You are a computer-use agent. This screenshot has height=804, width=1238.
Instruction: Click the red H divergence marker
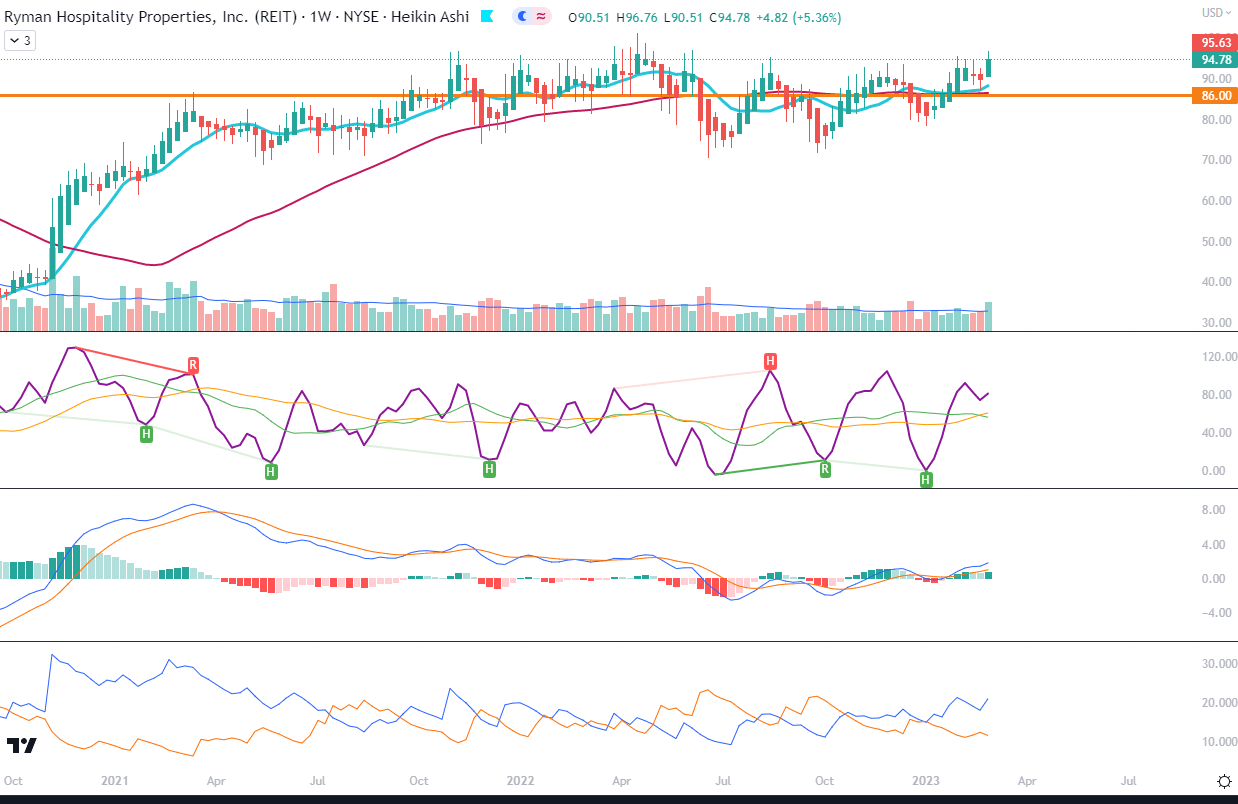pos(770,360)
